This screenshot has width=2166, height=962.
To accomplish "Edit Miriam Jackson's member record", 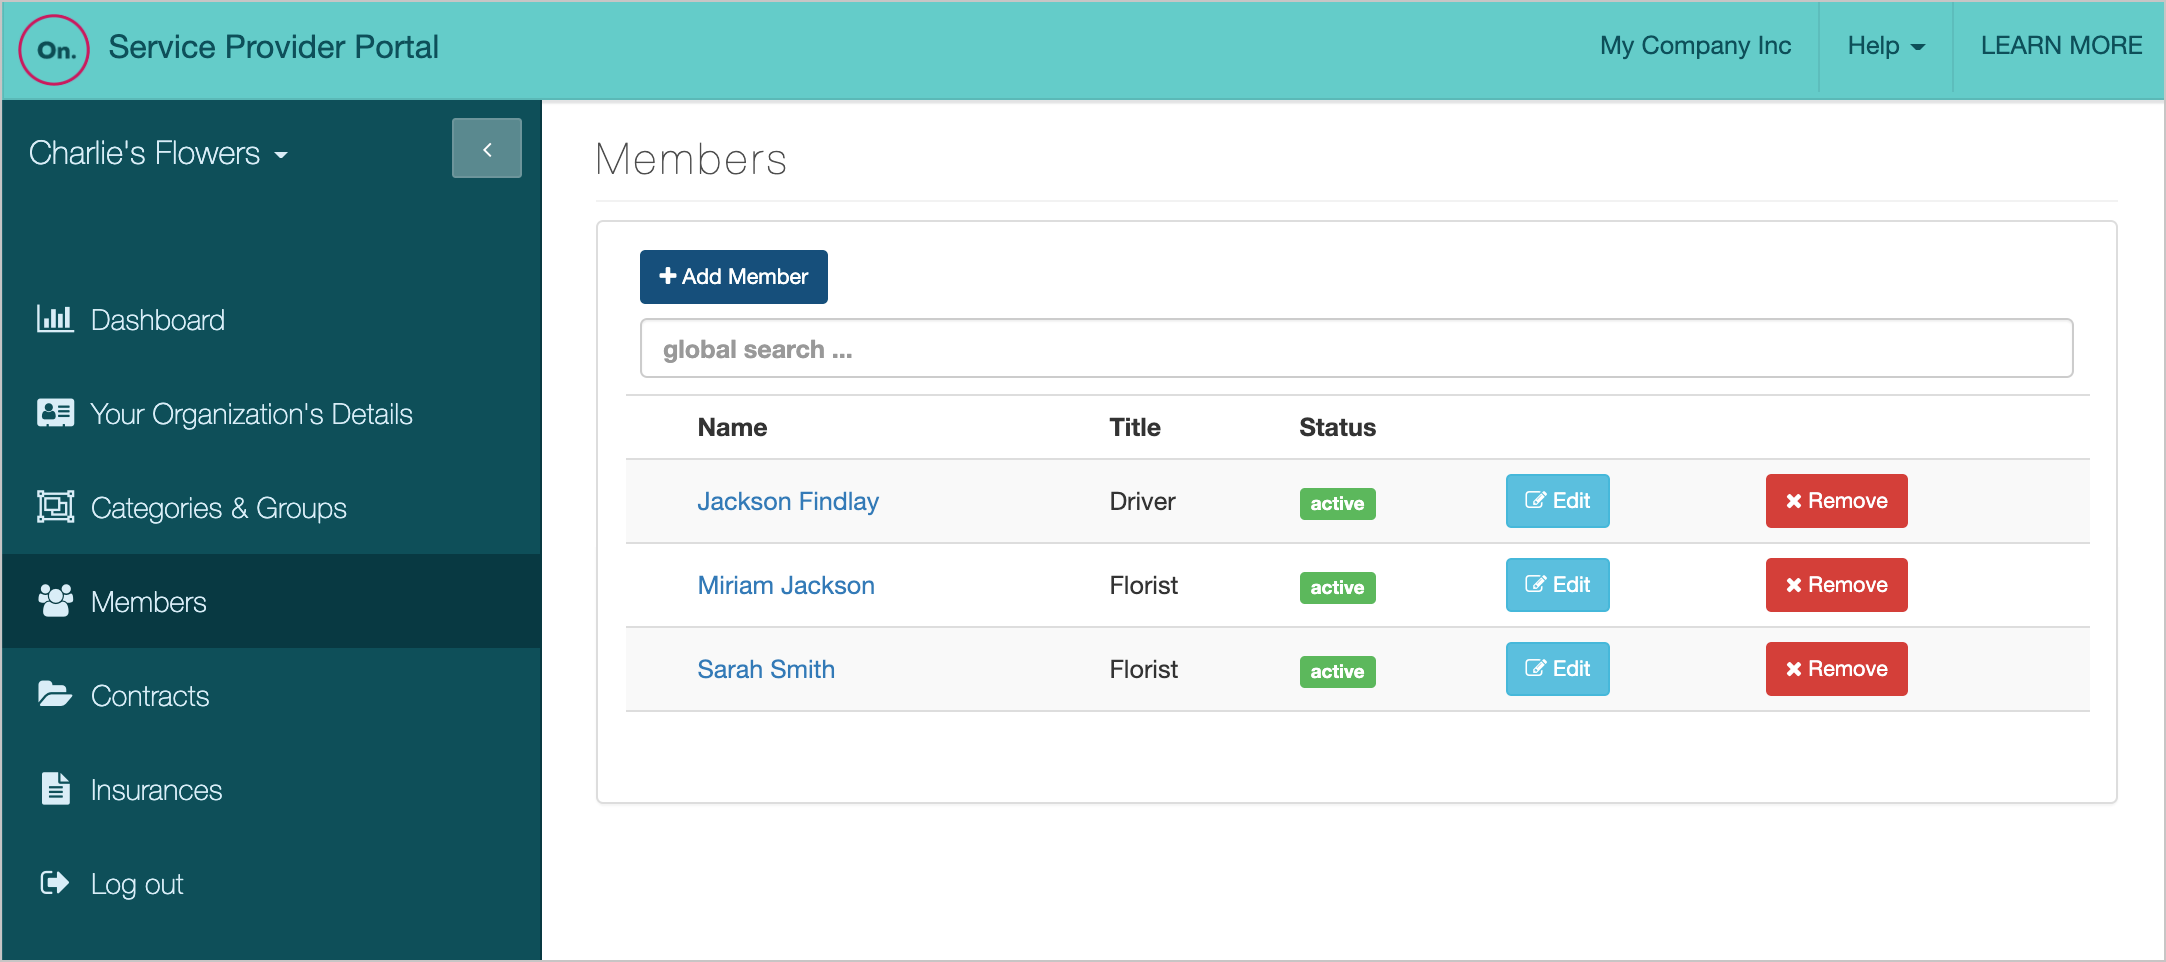I will (x=1557, y=585).
